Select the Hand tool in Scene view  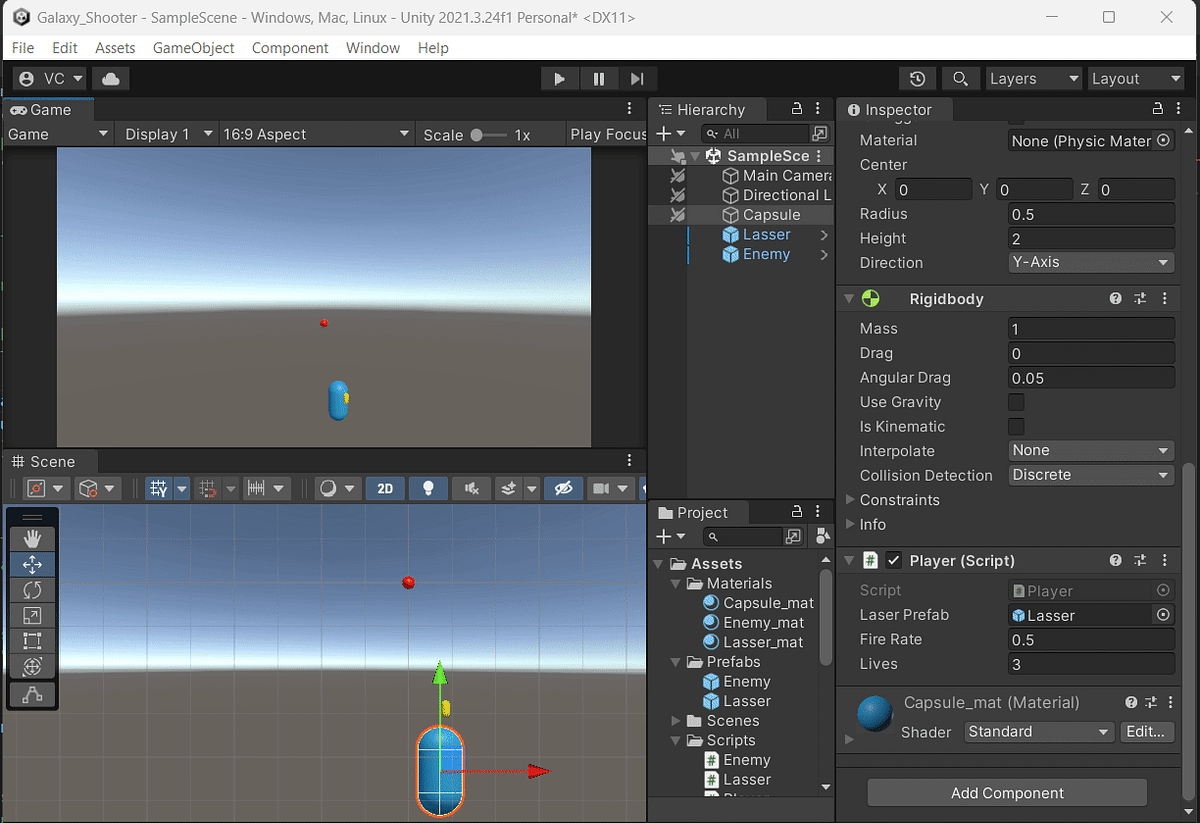(32, 538)
